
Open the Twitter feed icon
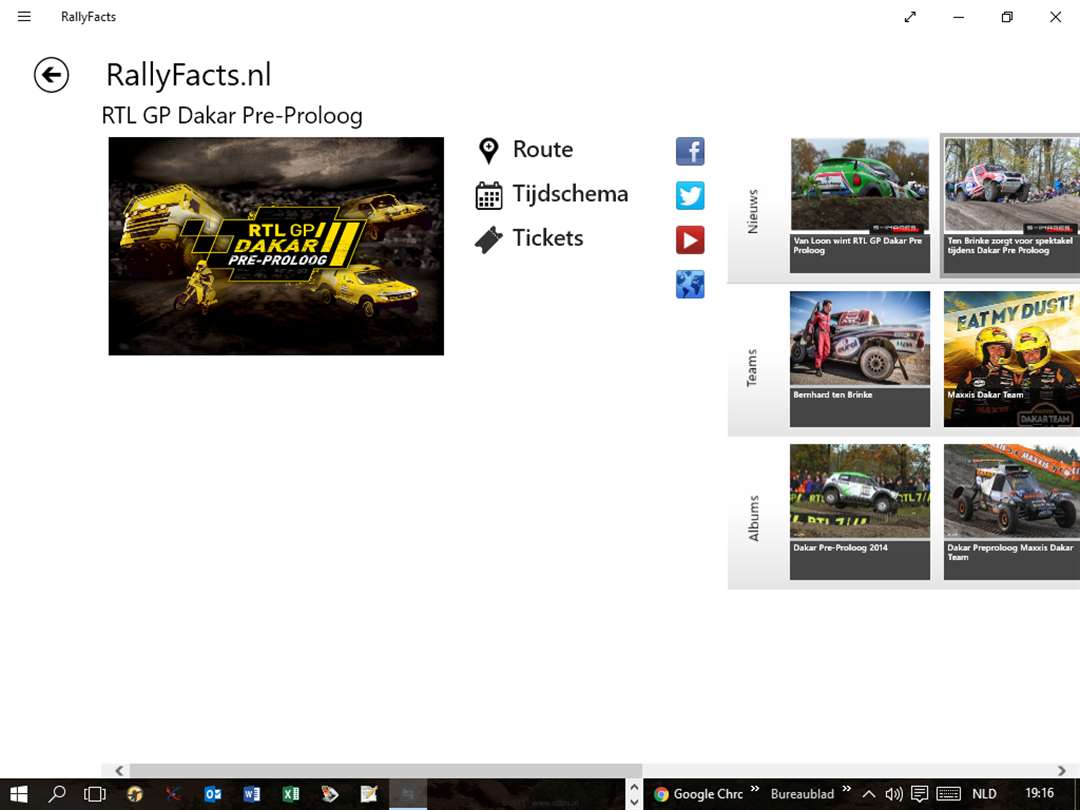(690, 196)
